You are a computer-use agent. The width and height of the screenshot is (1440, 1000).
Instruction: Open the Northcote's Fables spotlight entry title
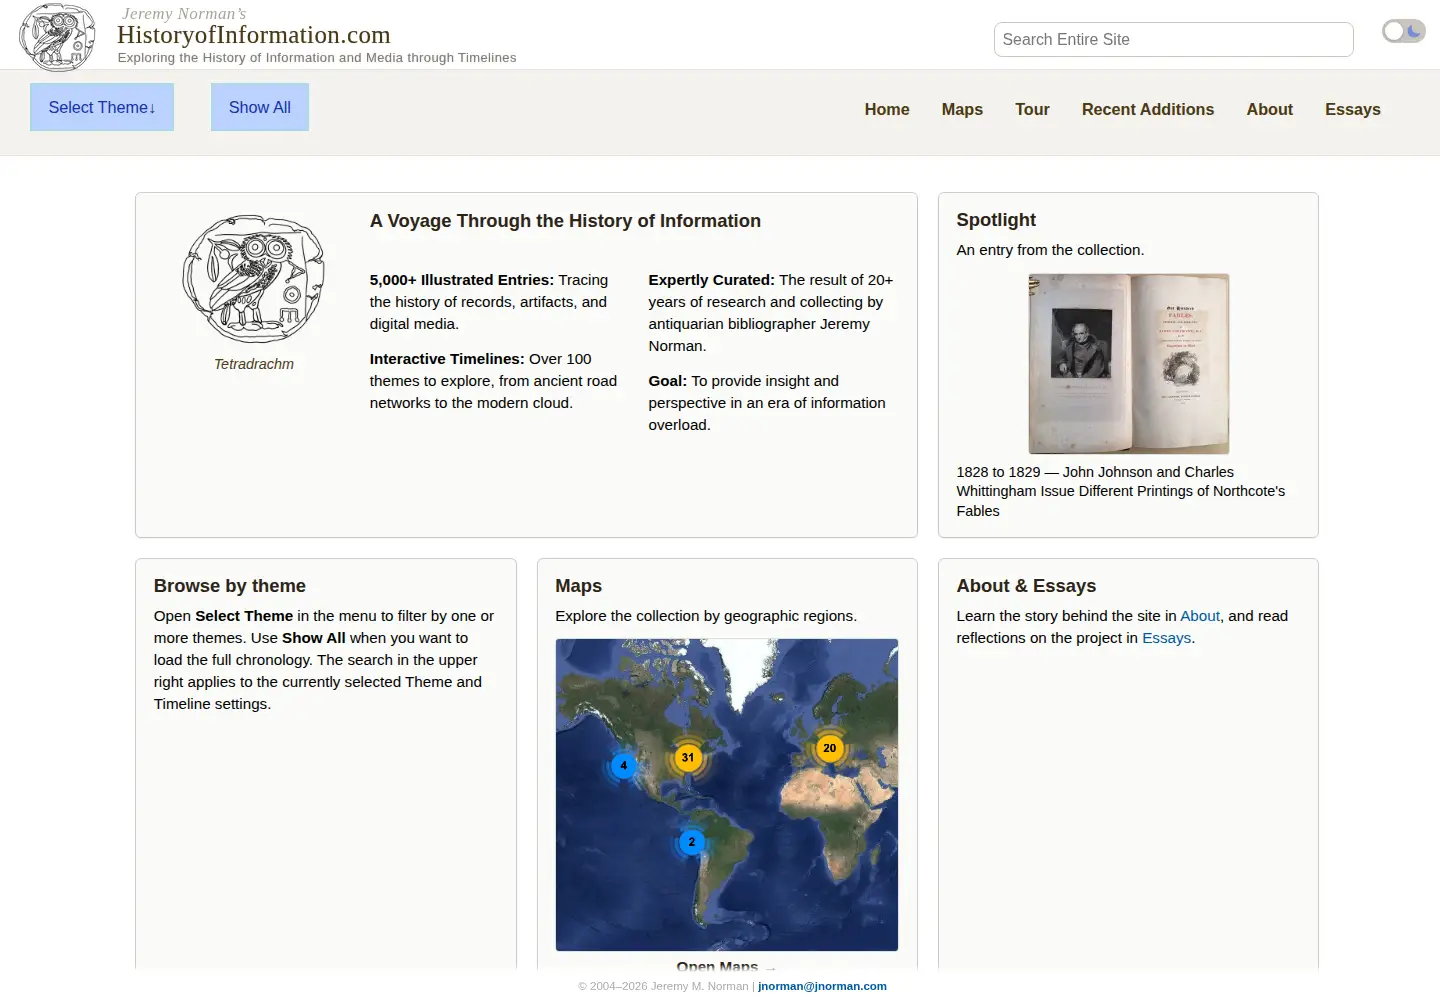(1121, 491)
